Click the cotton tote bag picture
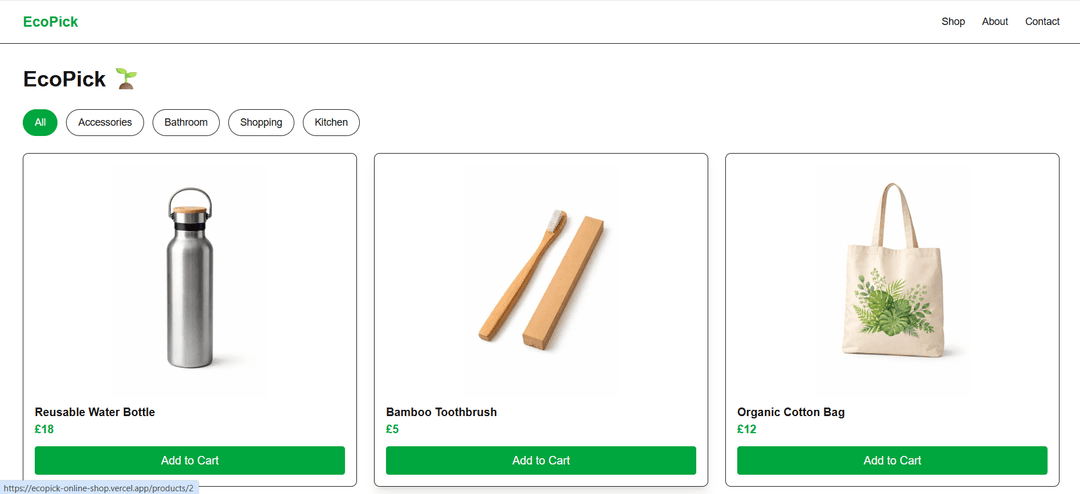This screenshot has height=494, width=1080. (892, 275)
